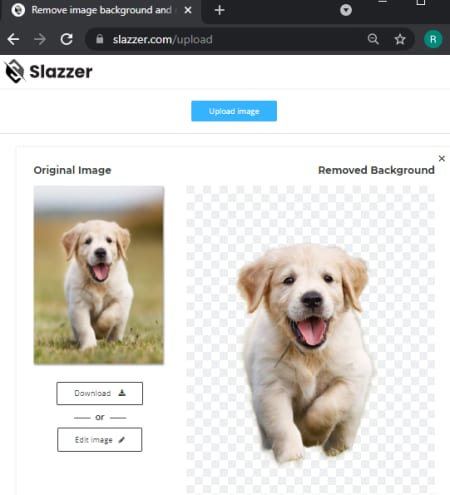450x495 pixels.
Task: Click the Edit image button
Action: point(100,440)
